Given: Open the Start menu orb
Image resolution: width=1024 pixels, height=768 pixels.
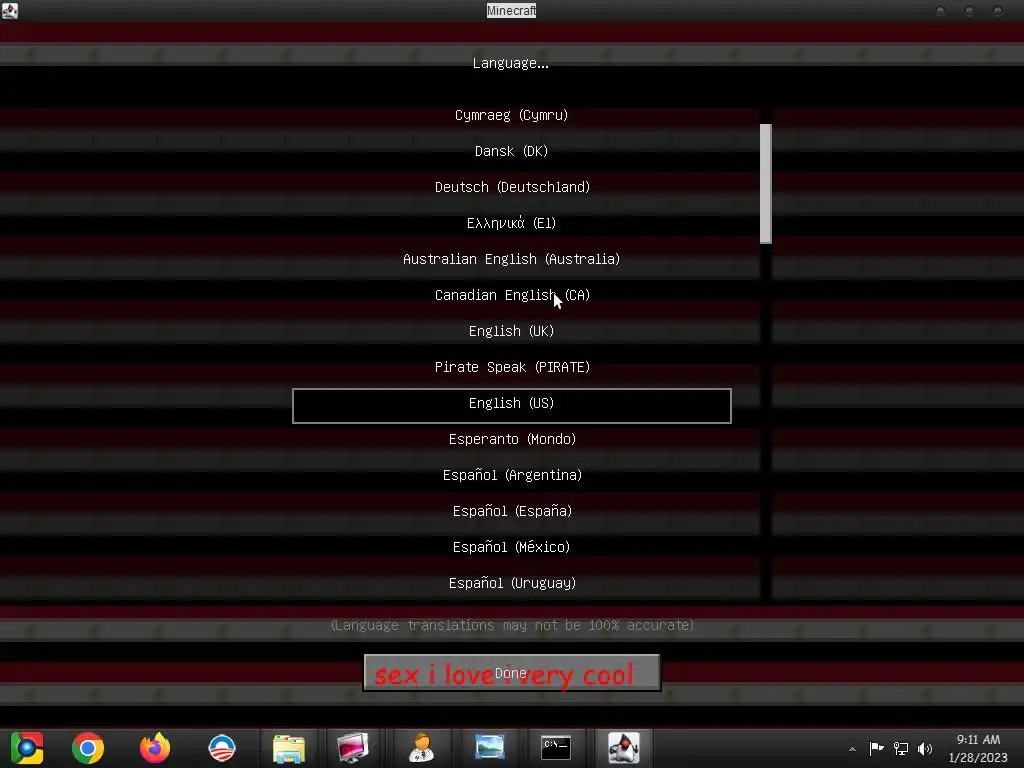Looking at the screenshot, I should 27,748.
